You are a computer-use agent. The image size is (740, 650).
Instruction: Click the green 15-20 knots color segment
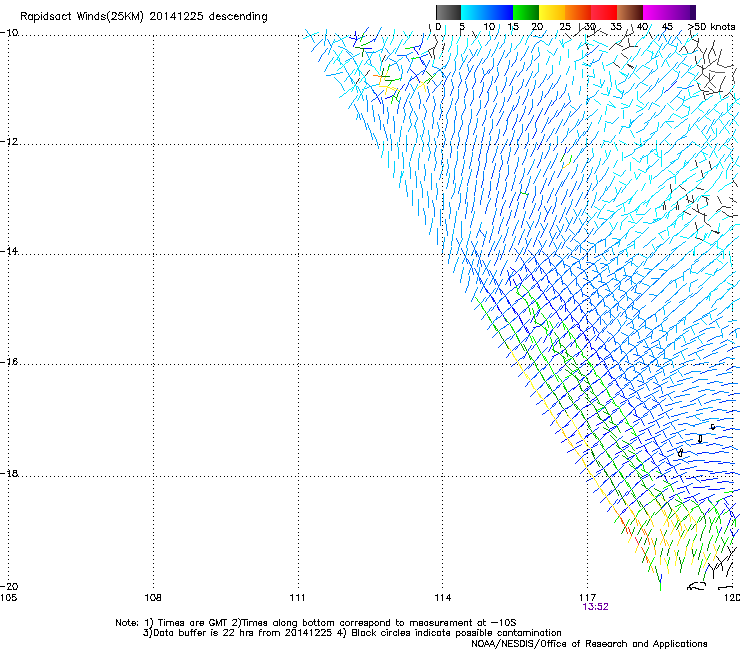pyautogui.click(x=526, y=12)
